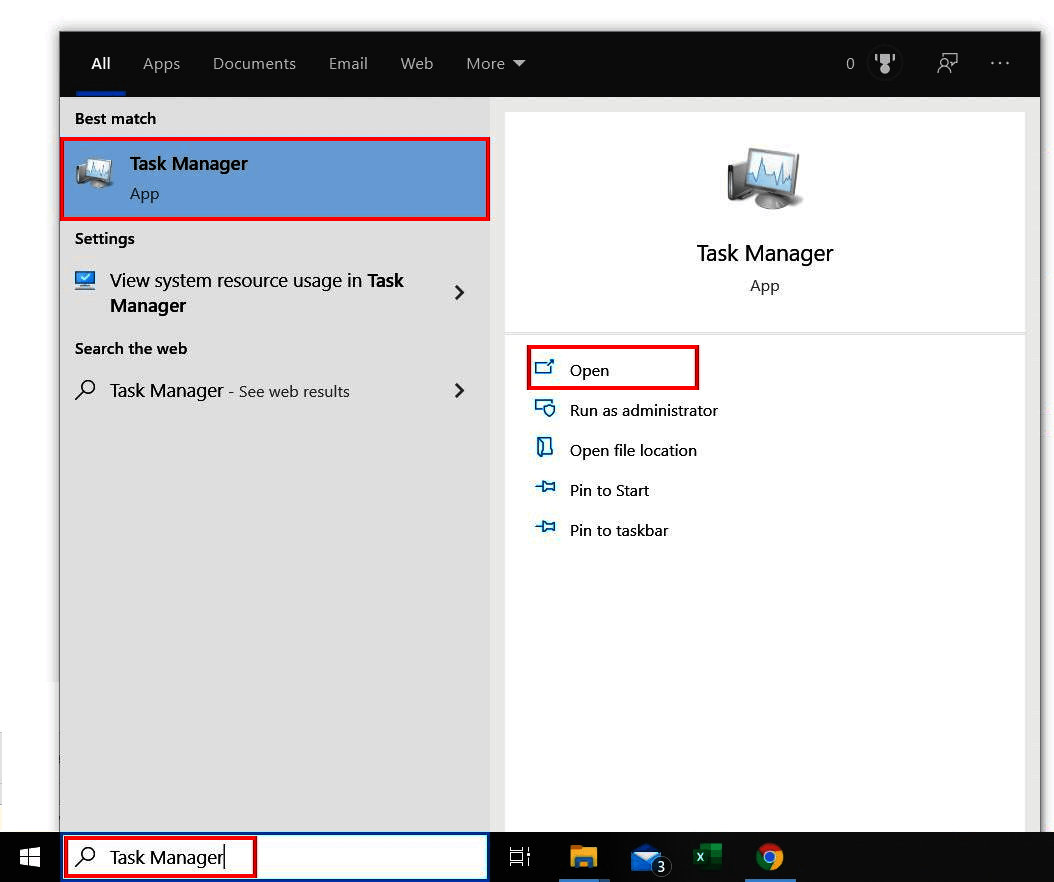Open Google Chrome from the taskbar
Screen dimensions: 1054x882
[x=769, y=857]
